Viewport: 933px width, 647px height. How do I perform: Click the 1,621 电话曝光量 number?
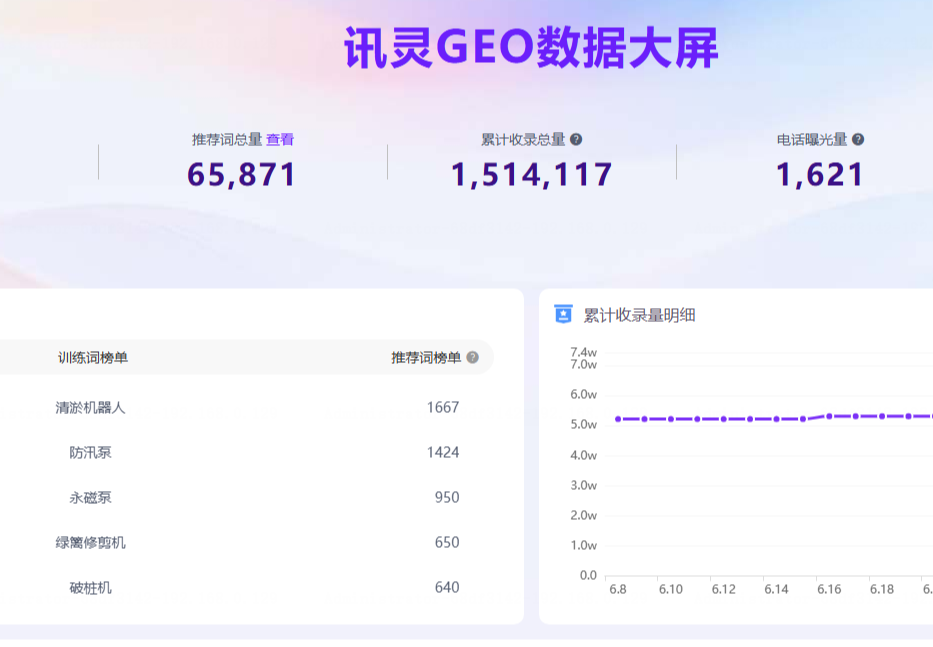[x=820, y=175]
